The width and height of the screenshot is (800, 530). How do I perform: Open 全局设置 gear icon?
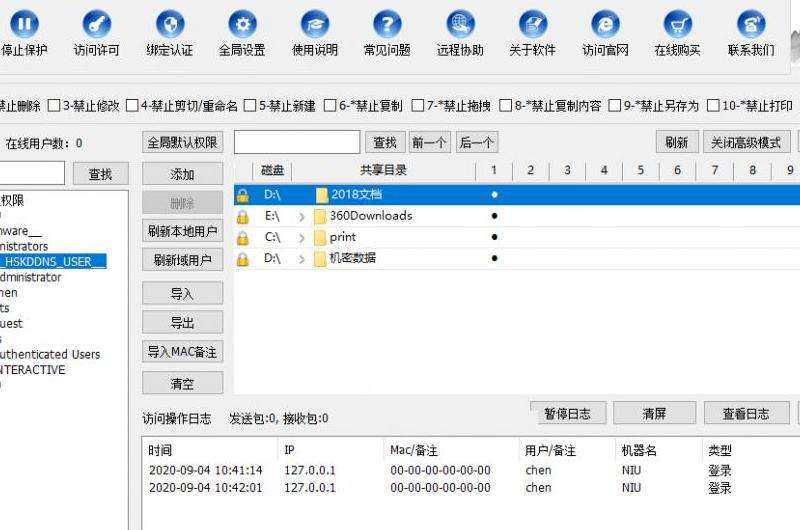point(242,24)
